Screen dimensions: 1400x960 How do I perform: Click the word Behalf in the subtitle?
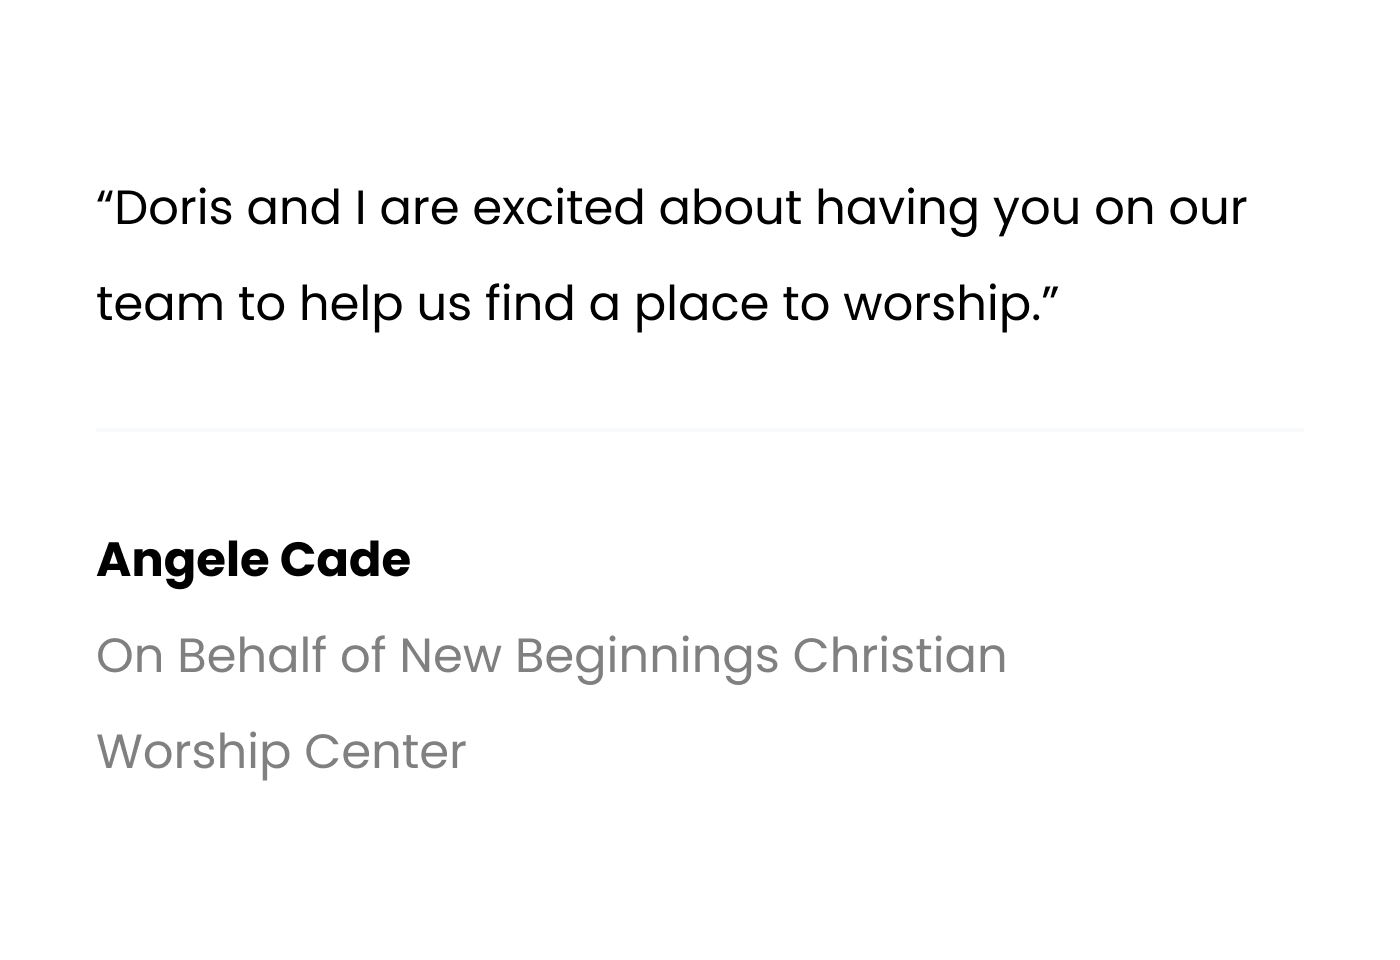pos(252,656)
